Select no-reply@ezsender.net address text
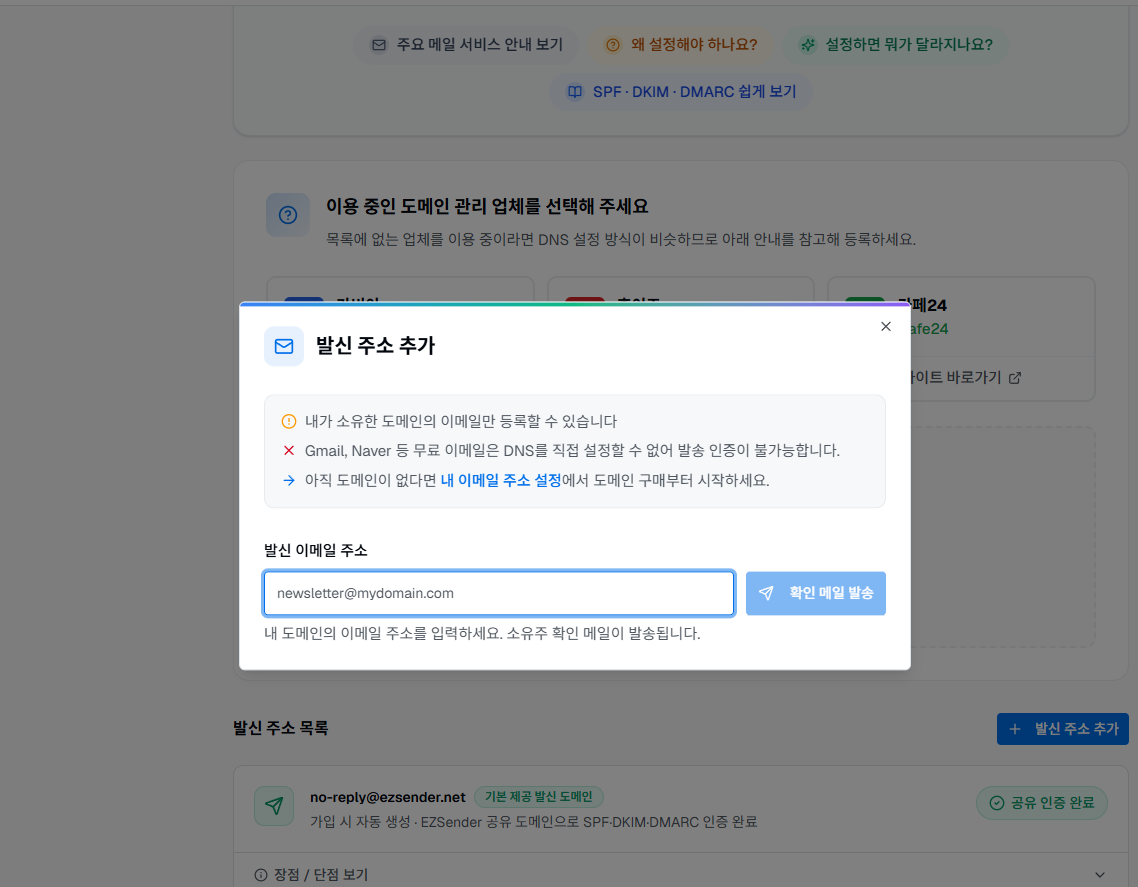The image size is (1138, 887). (x=388, y=797)
